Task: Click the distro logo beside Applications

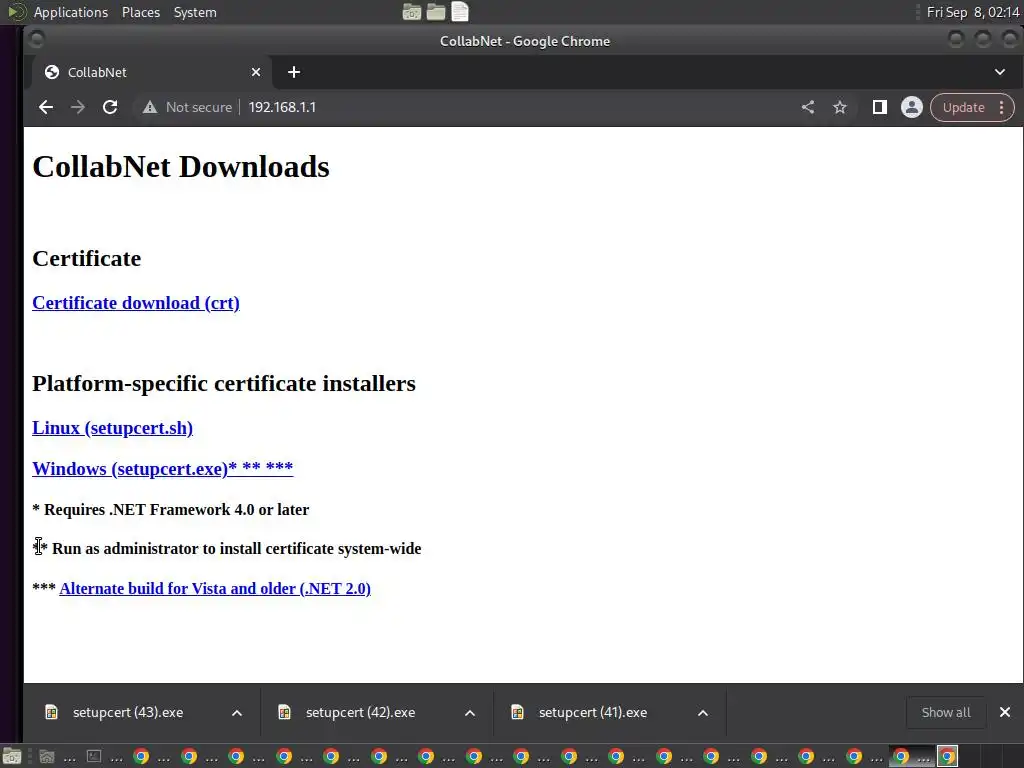Action: (16, 12)
